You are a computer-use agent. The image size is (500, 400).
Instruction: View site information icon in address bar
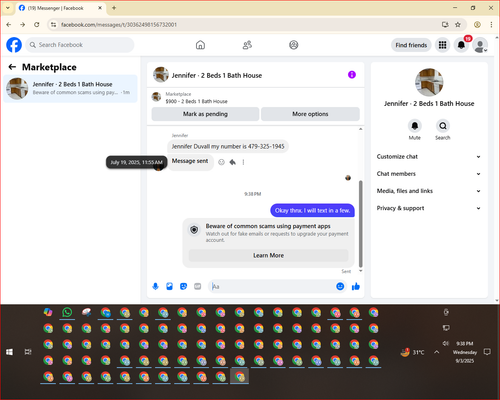pyautogui.click(x=54, y=24)
